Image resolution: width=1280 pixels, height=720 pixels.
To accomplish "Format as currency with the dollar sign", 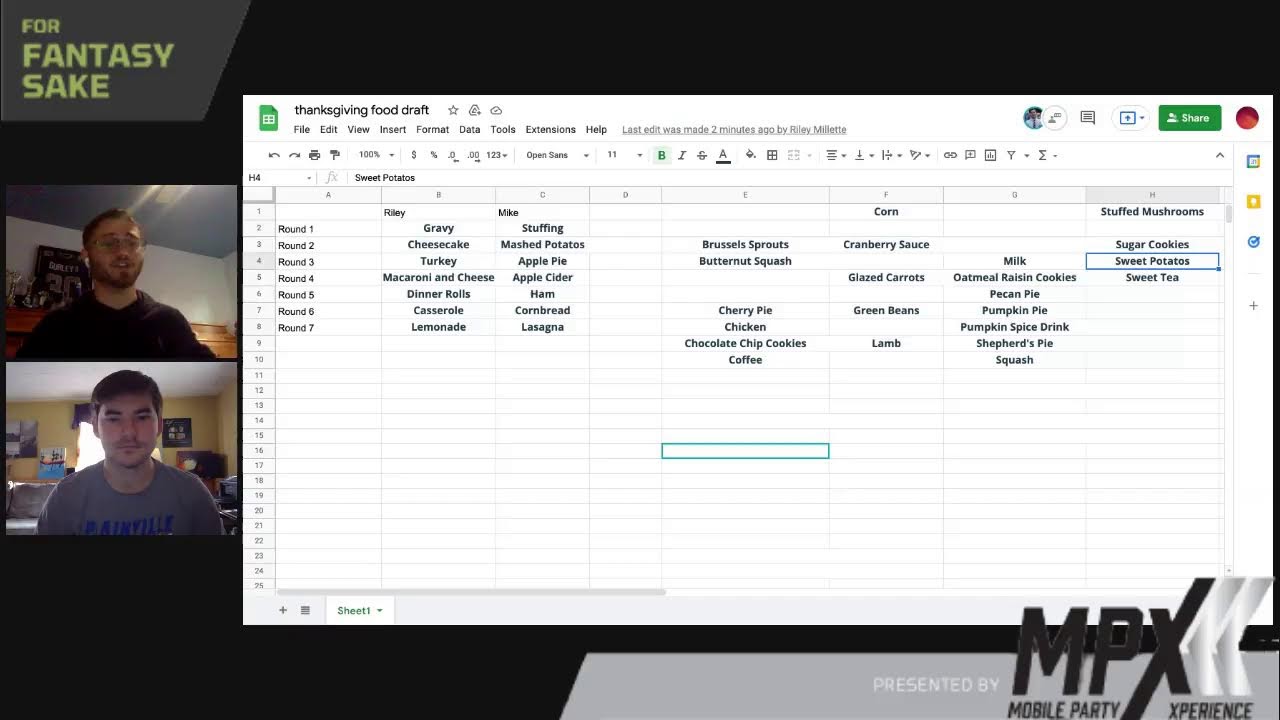I will point(414,155).
